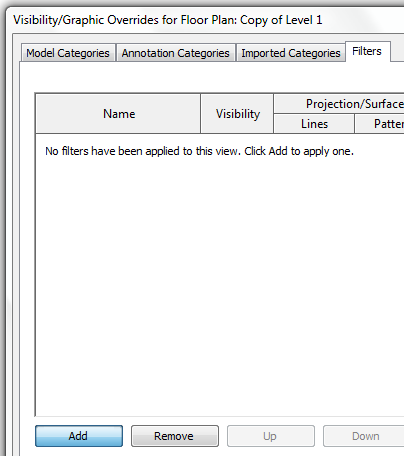Viewport: 404px width, 456px height.
Task: Click empty white space in the filters list
Action: [x=220, y=283]
